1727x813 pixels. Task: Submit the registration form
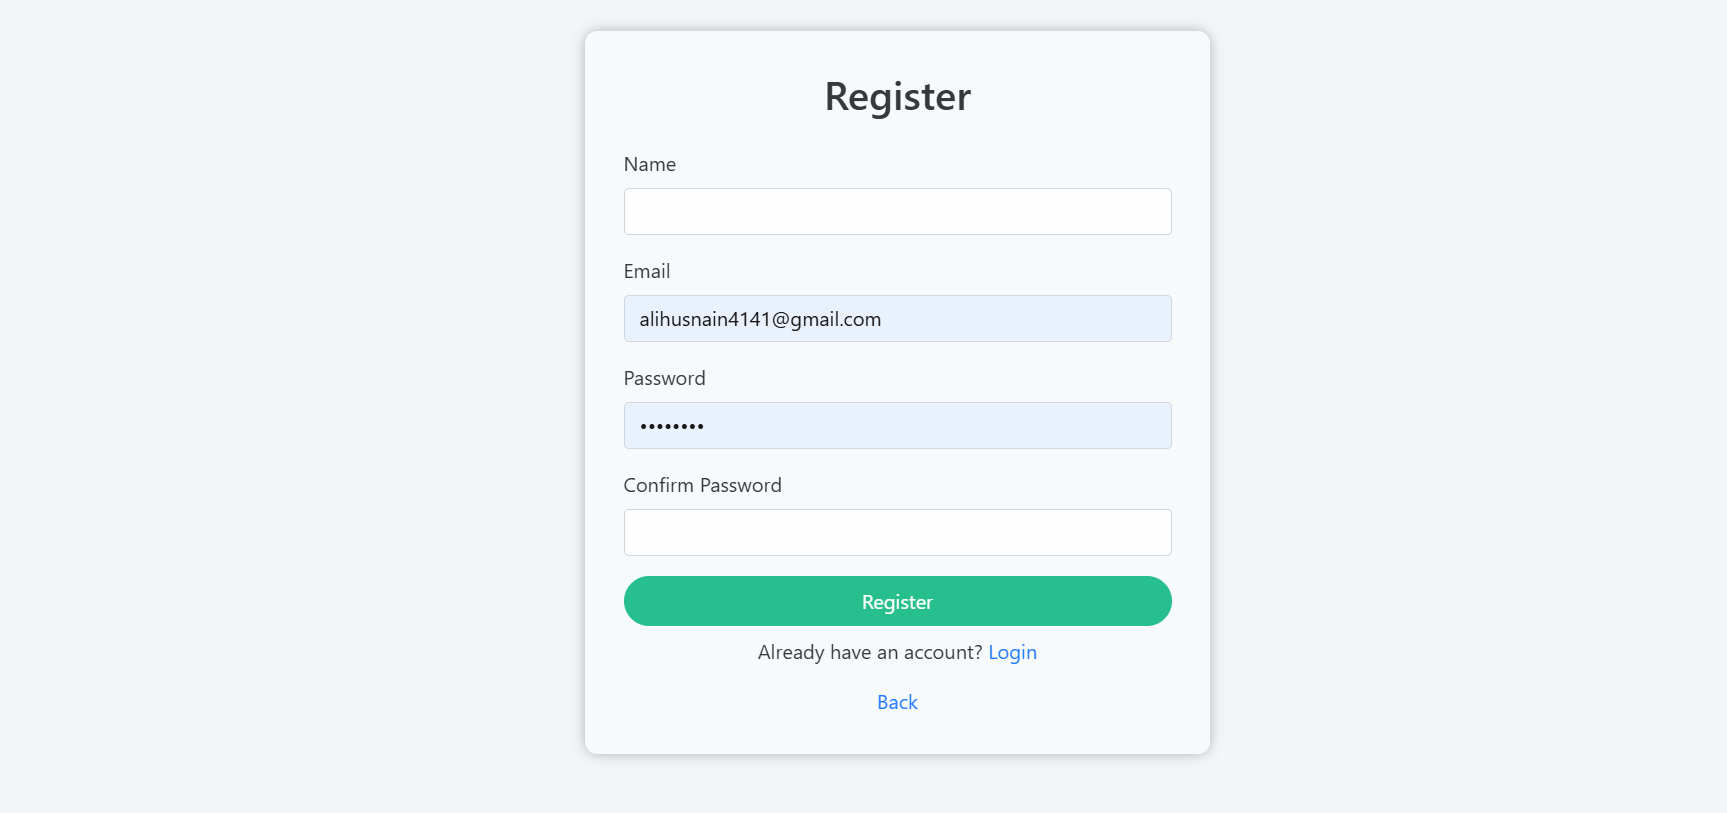click(897, 602)
